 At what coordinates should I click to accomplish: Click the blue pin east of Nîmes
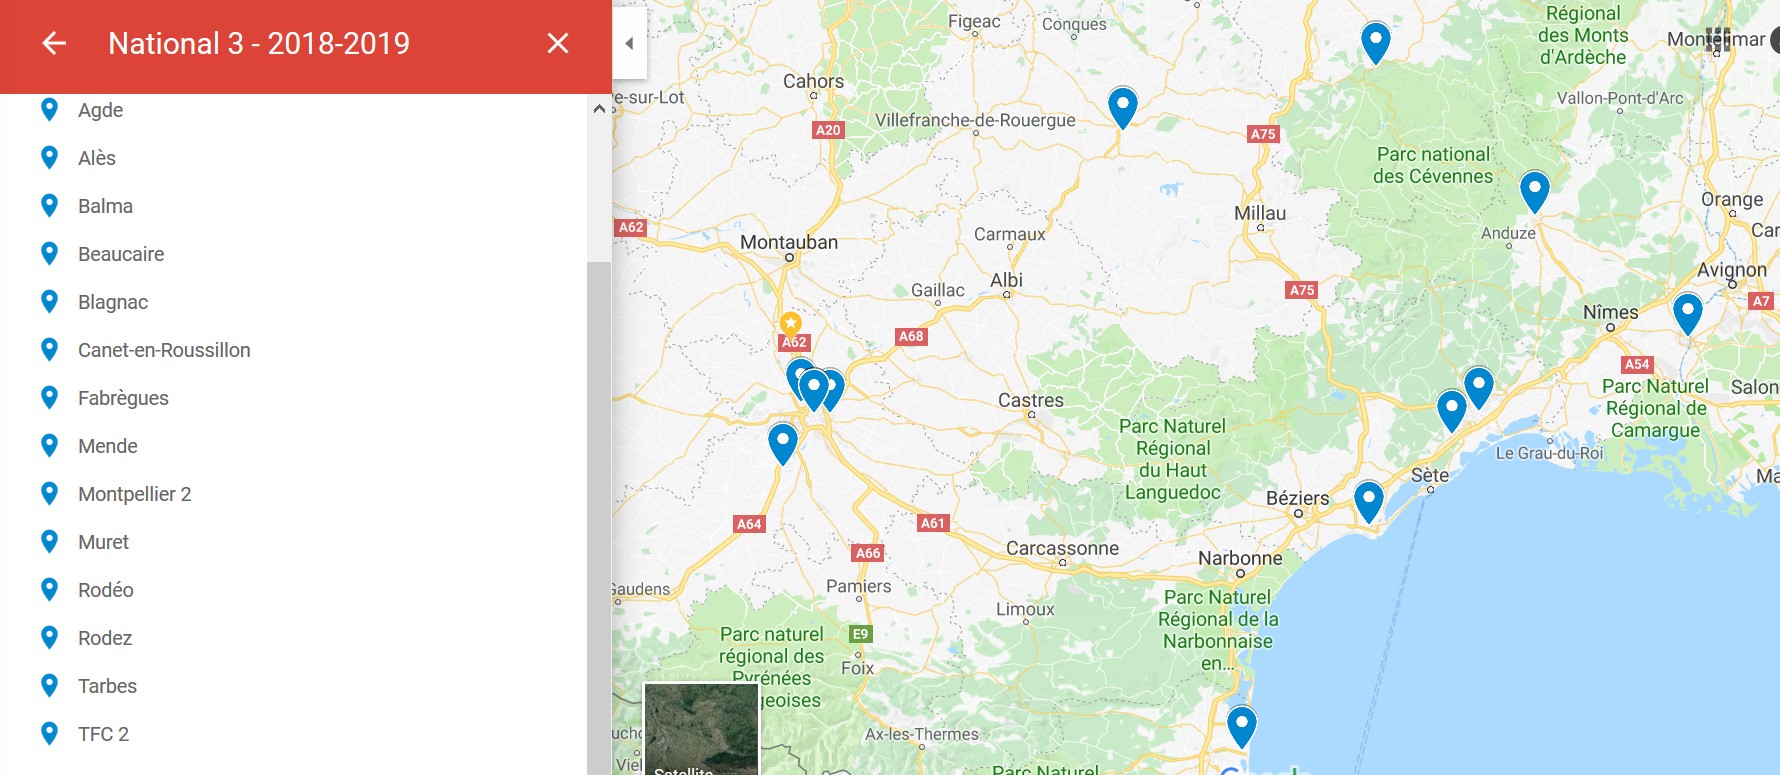[x=1688, y=313]
